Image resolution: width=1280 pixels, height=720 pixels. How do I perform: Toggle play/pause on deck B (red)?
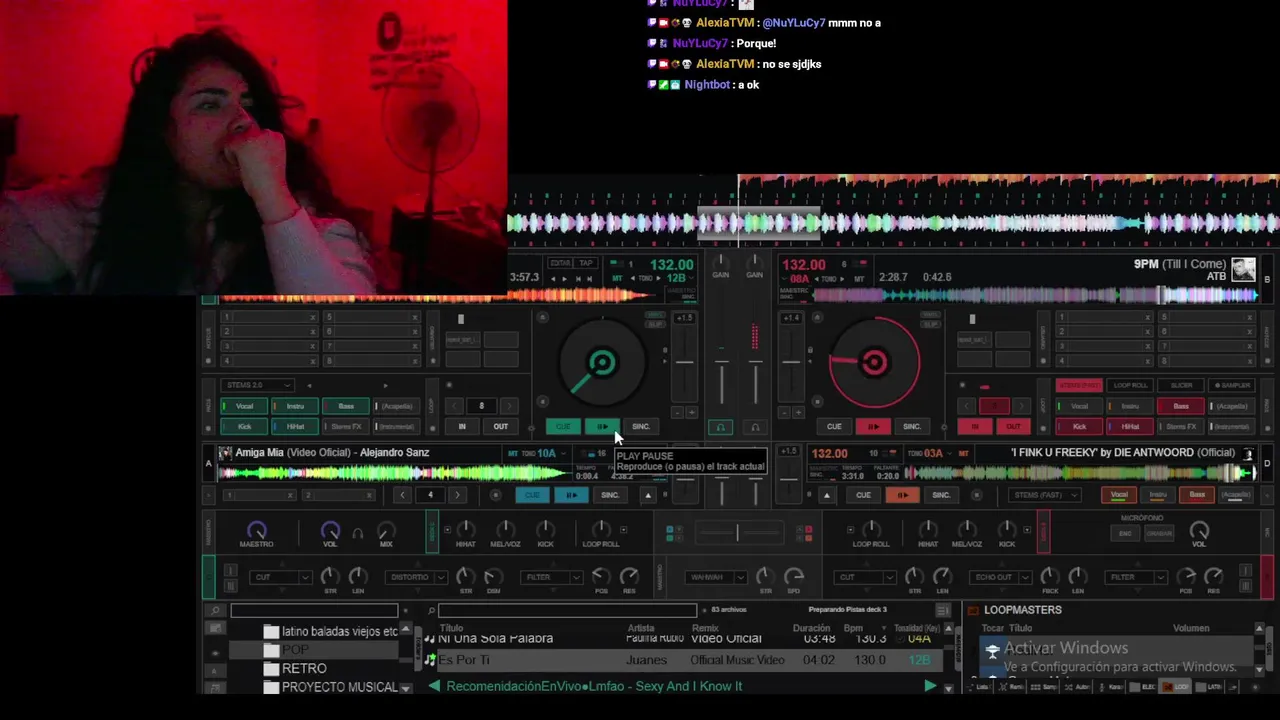873,427
